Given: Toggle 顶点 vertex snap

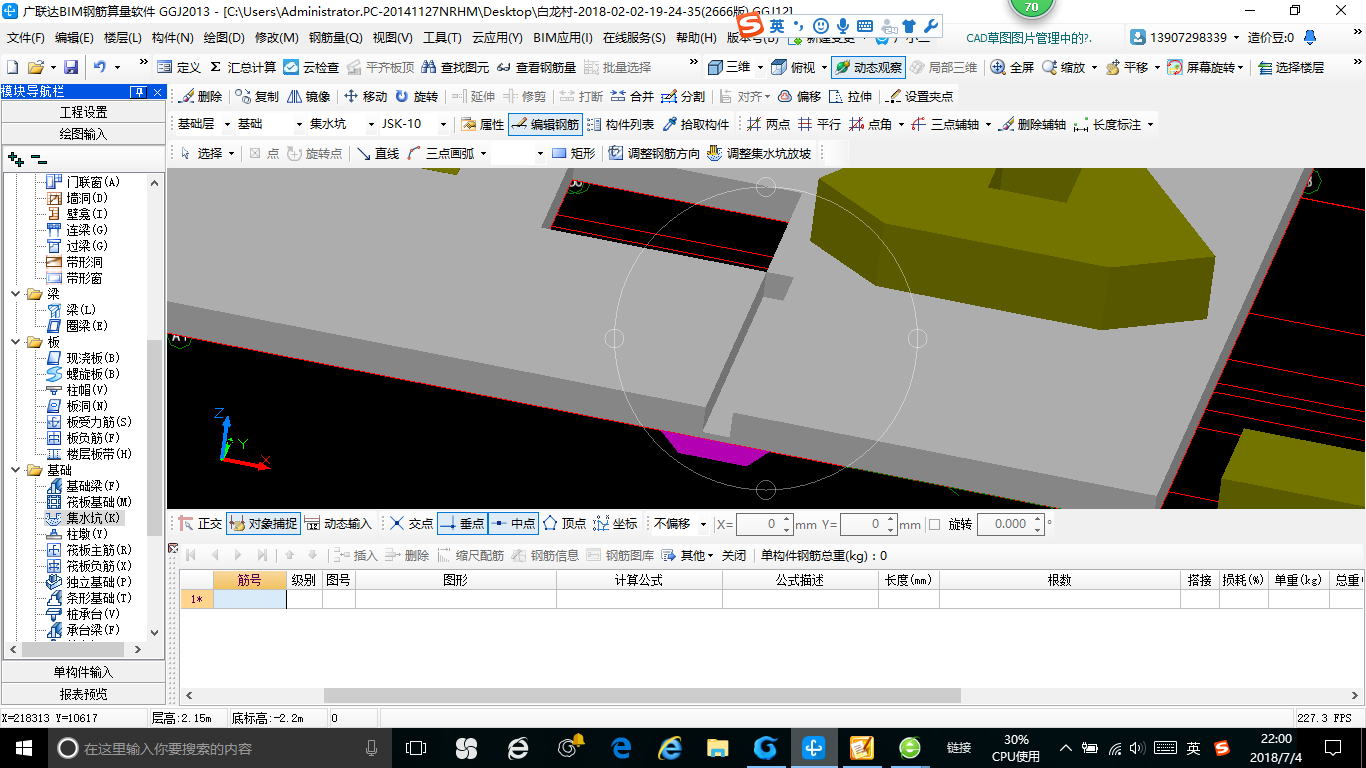Looking at the screenshot, I should (x=564, y=523).
